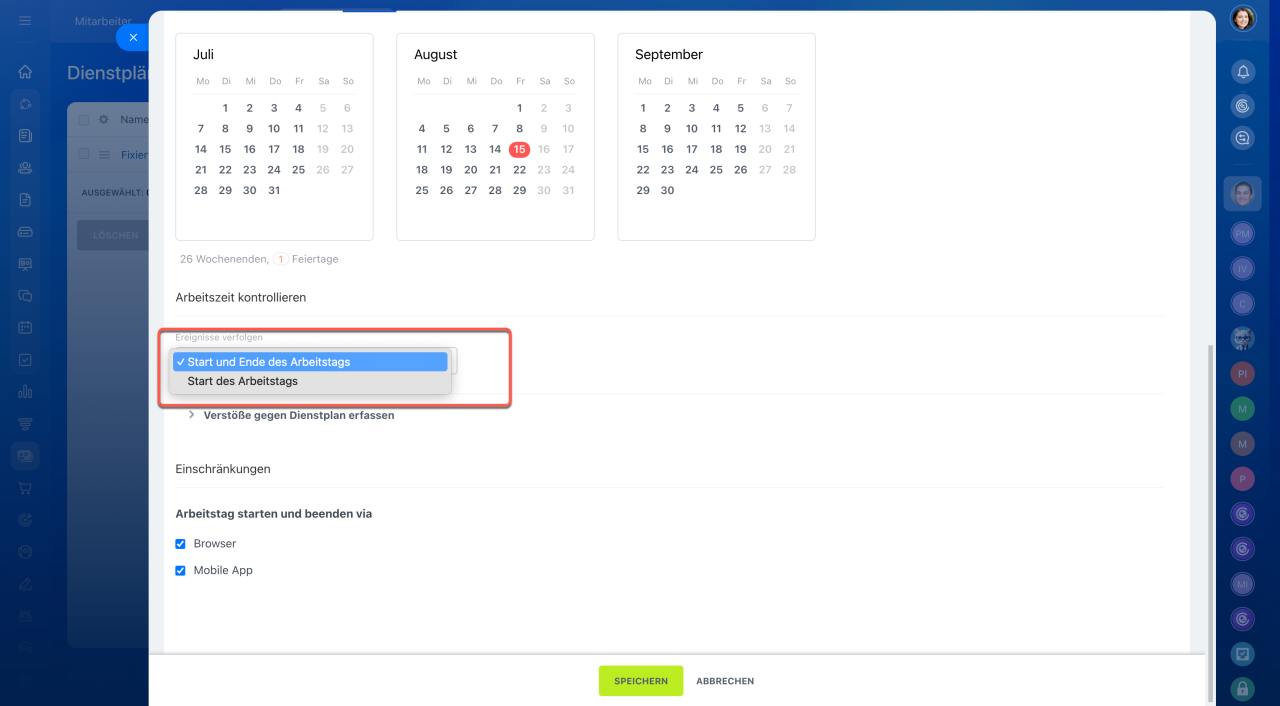
Task: Open the drive storage icon in left sidebar
Action: pyautogui.click(x=25, y=232)
